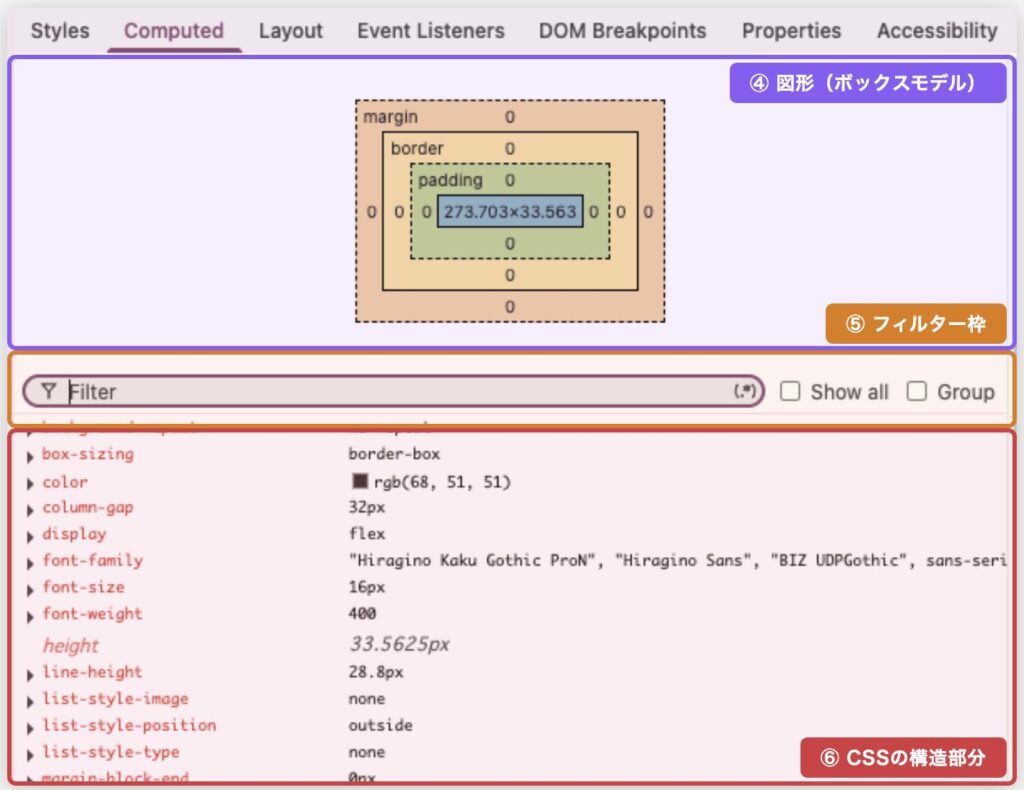The width and height of the screenshot is (1024, 790).
Task: Click the content size 273.703×33.563 box
Action: click(510, 212)
